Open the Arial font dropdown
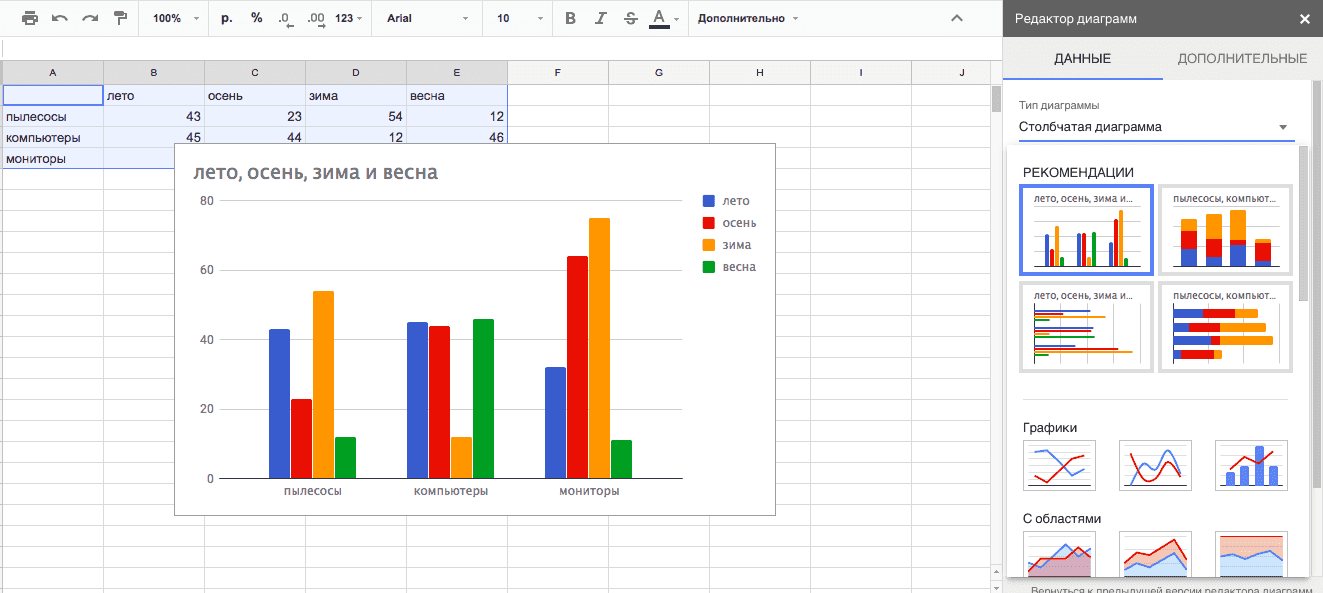This screenshot has width=1323, height=593. tap(427, 19)
